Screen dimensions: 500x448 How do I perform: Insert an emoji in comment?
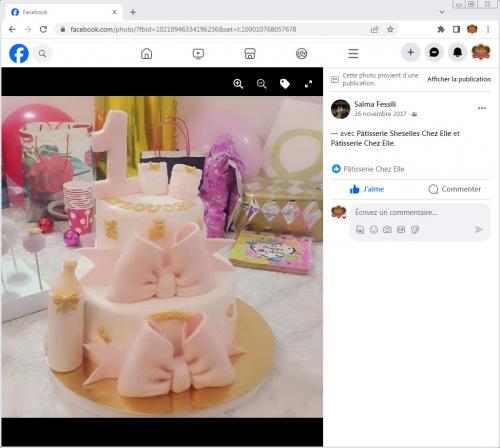click(x=374, y=229)
